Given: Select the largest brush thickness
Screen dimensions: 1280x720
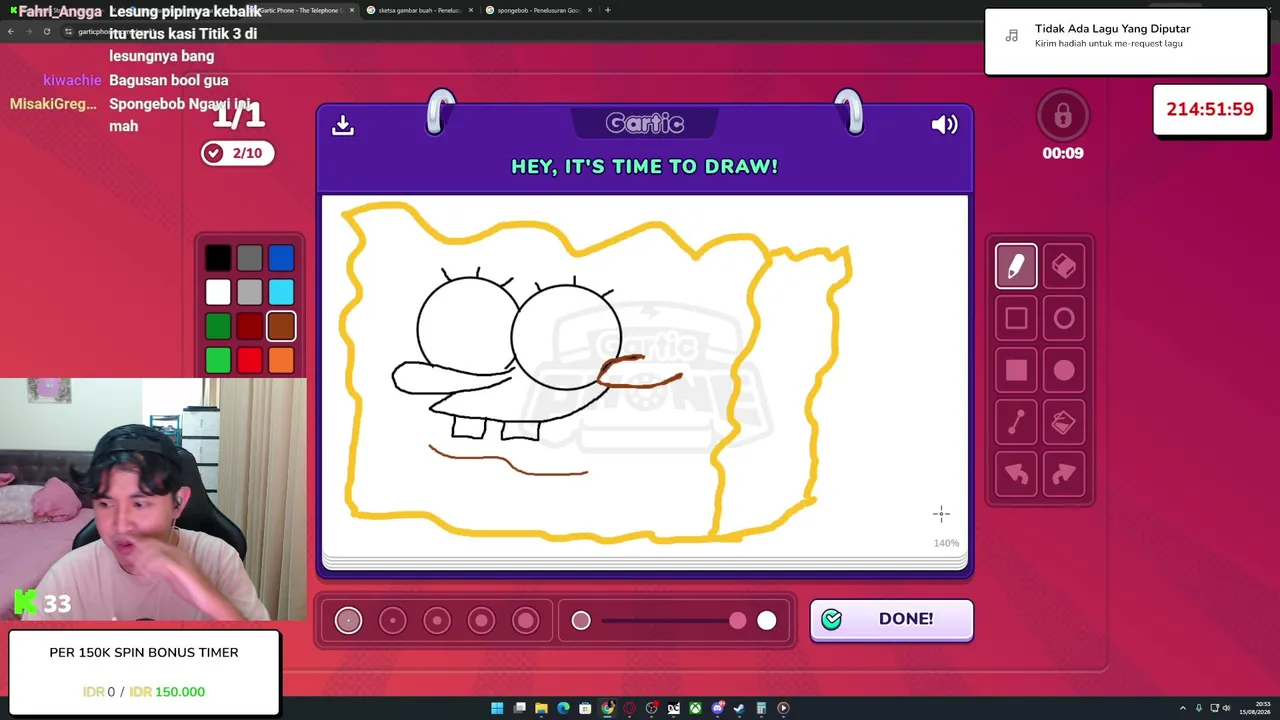Looking at the screenshot, I should 526,621.
